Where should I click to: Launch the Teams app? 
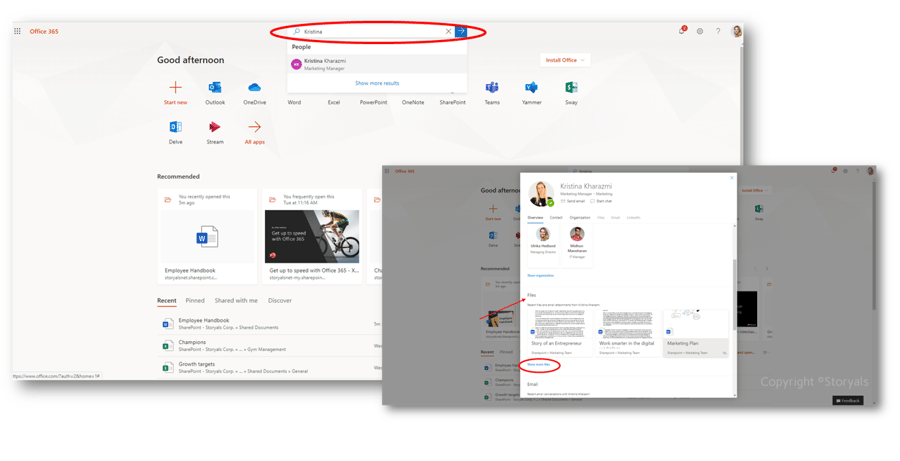click(x=492, y=87)
